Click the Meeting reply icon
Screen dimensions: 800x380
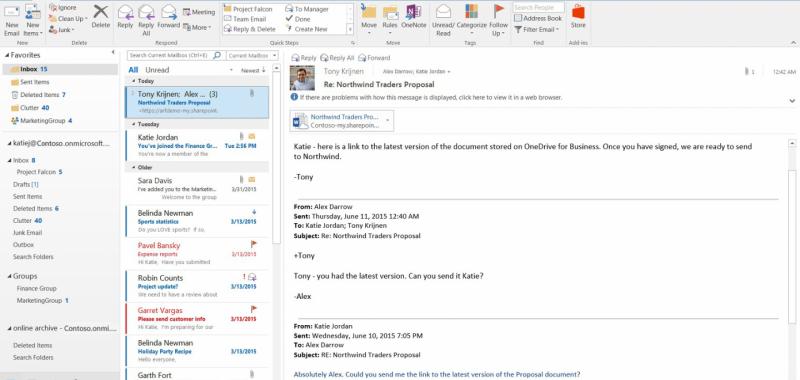pyautogui.click(x=187, y=12)
